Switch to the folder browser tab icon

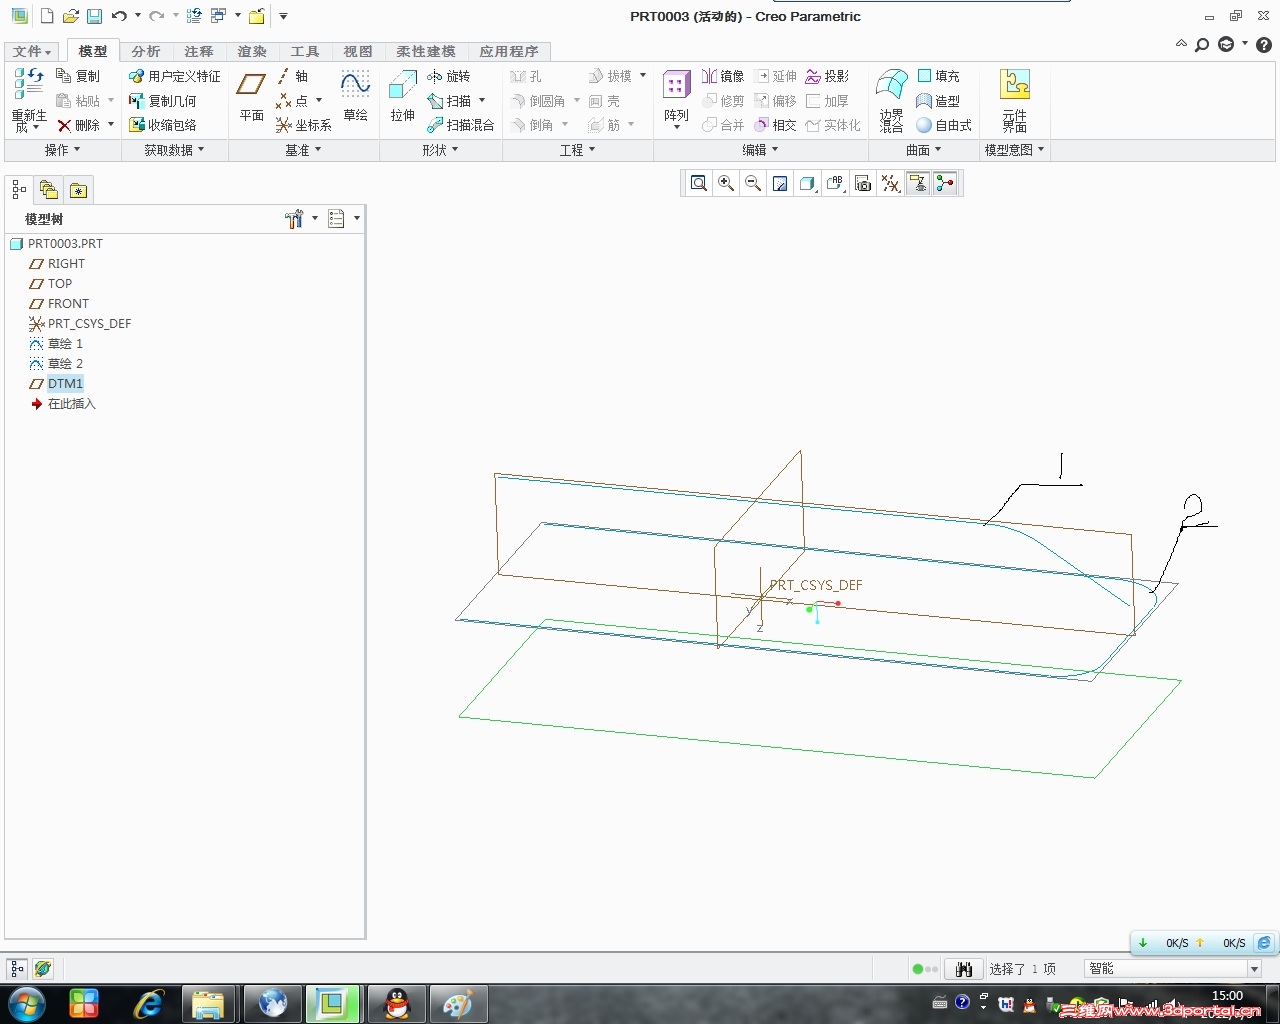(48, 190)
